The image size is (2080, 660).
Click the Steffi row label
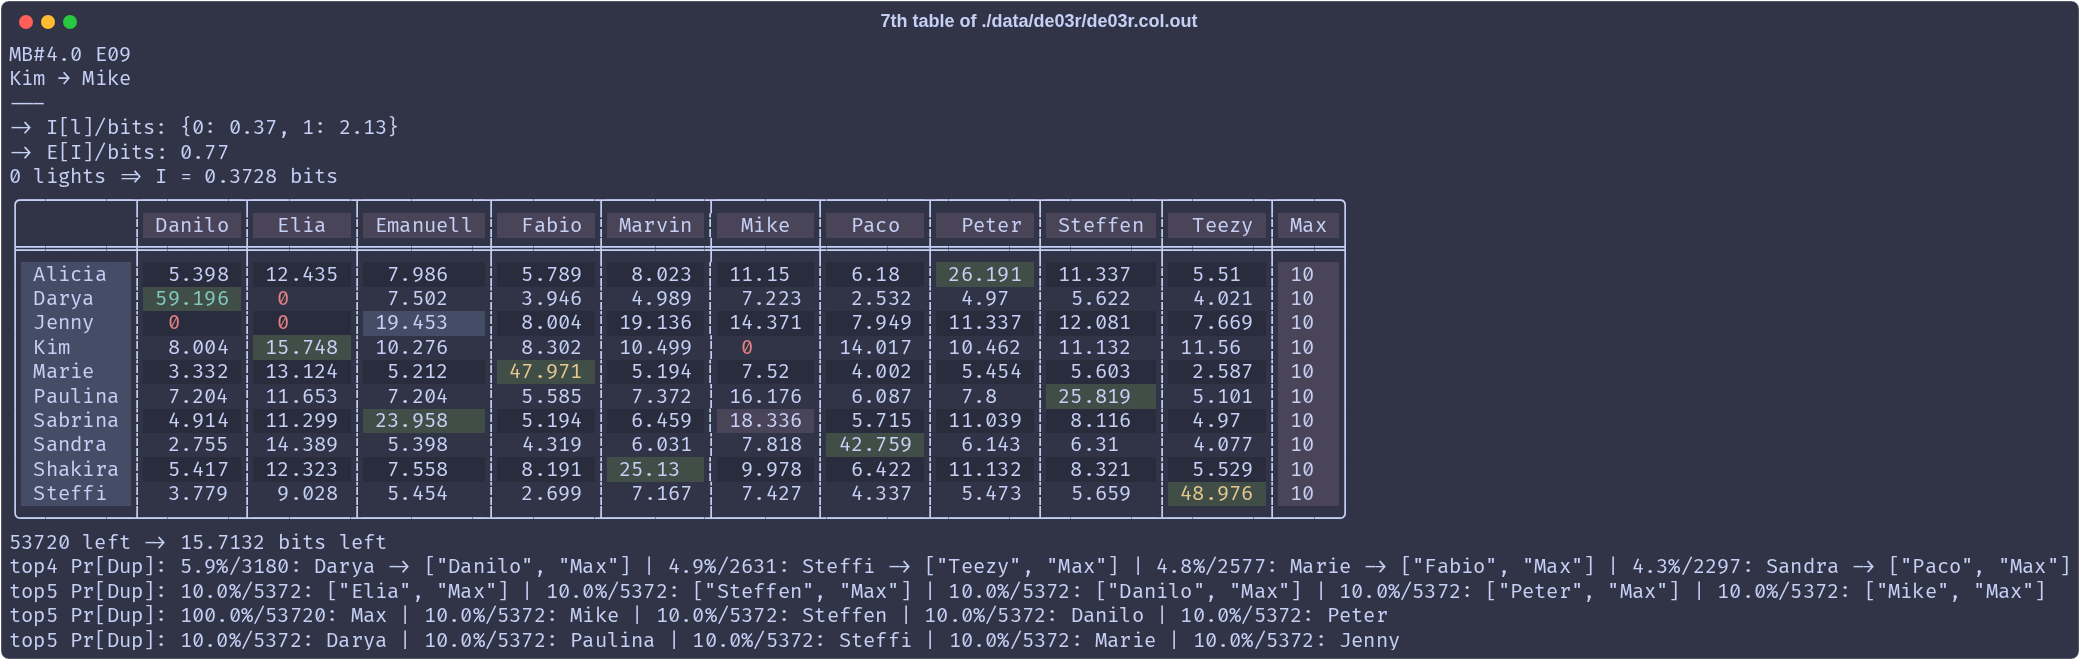click(76, 494)
